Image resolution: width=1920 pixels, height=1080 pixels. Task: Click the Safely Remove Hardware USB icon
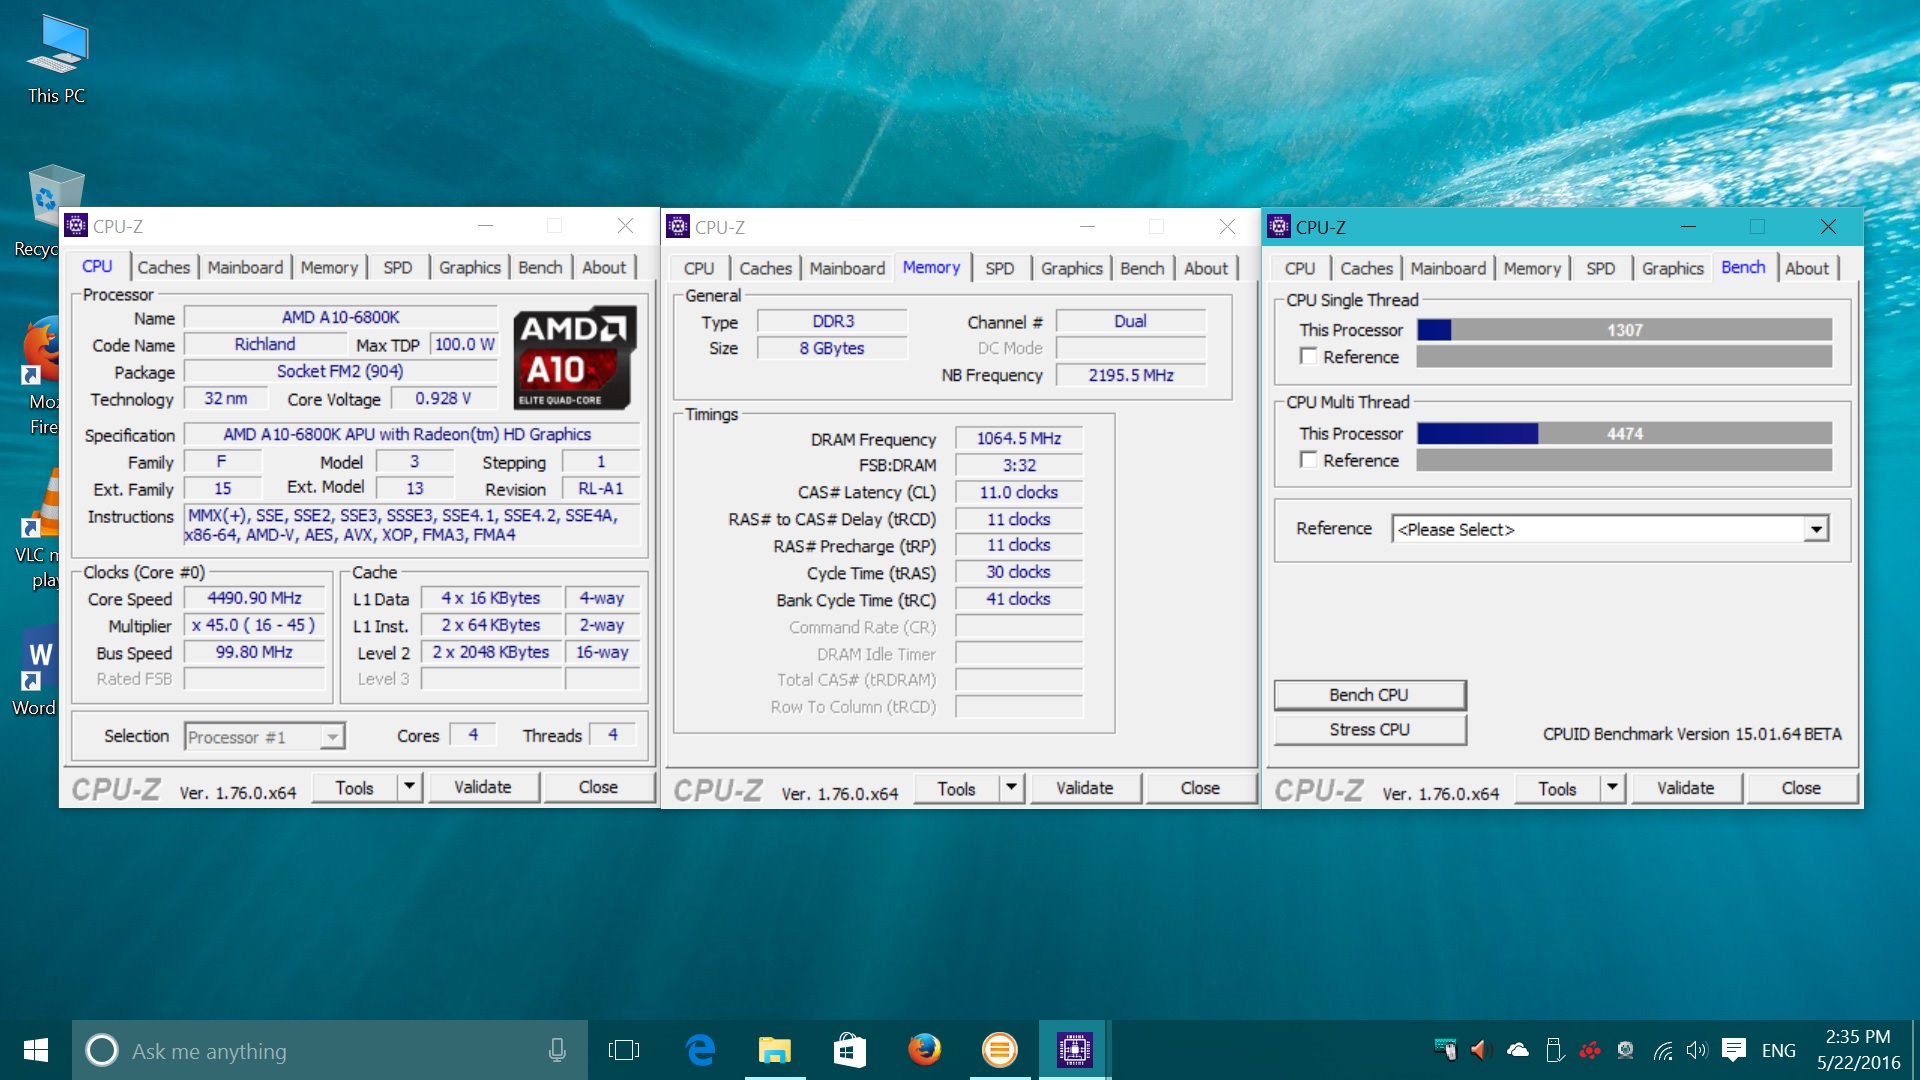pyautogui.click(x=1554, y=1050)
